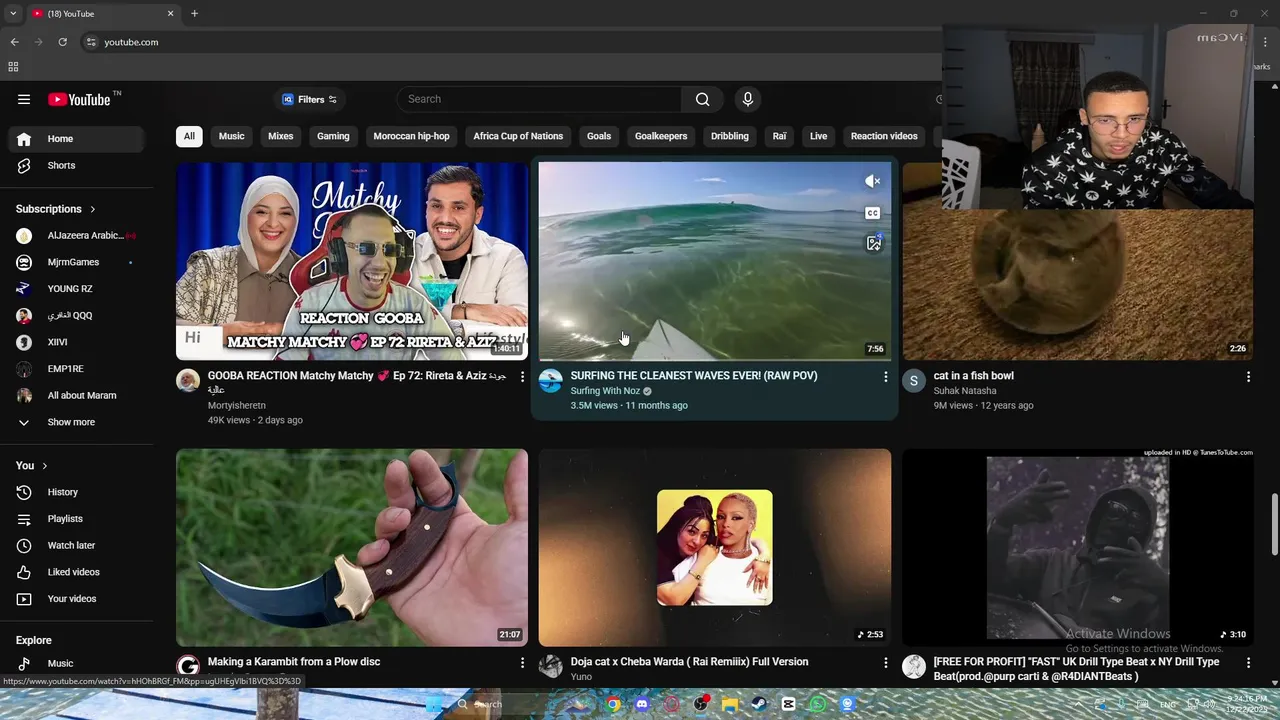
Task: Open Google Chrome from the taskbar
Action: point(613,704)
